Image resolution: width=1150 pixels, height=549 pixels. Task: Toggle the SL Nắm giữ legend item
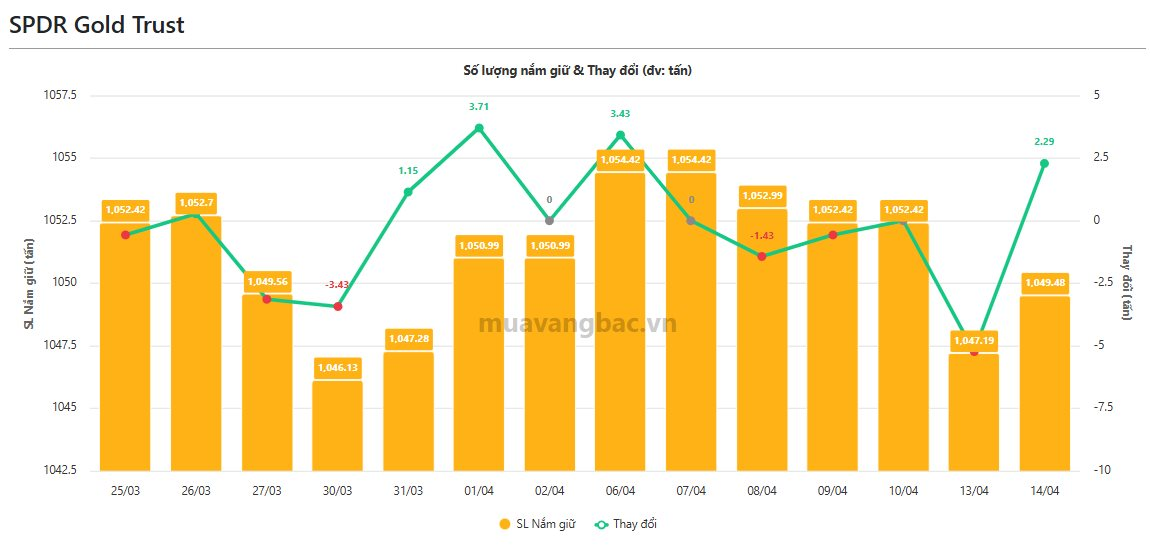(x=537, y=524)
